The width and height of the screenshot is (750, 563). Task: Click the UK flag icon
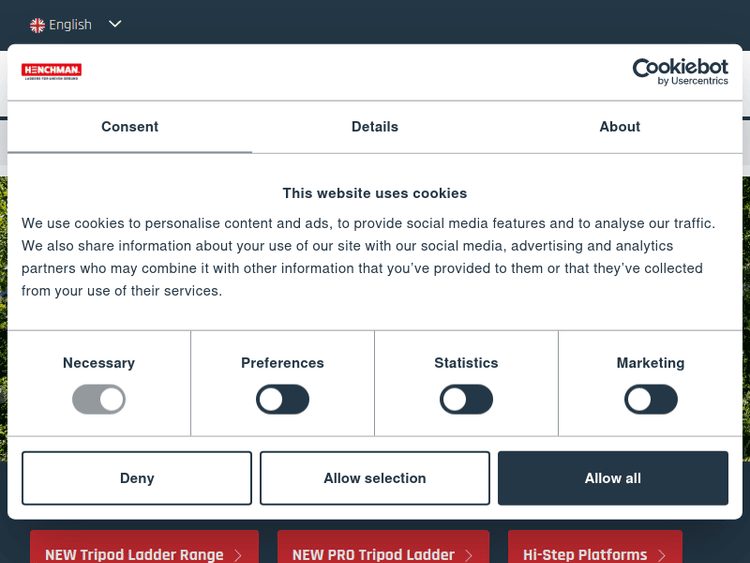37,24
